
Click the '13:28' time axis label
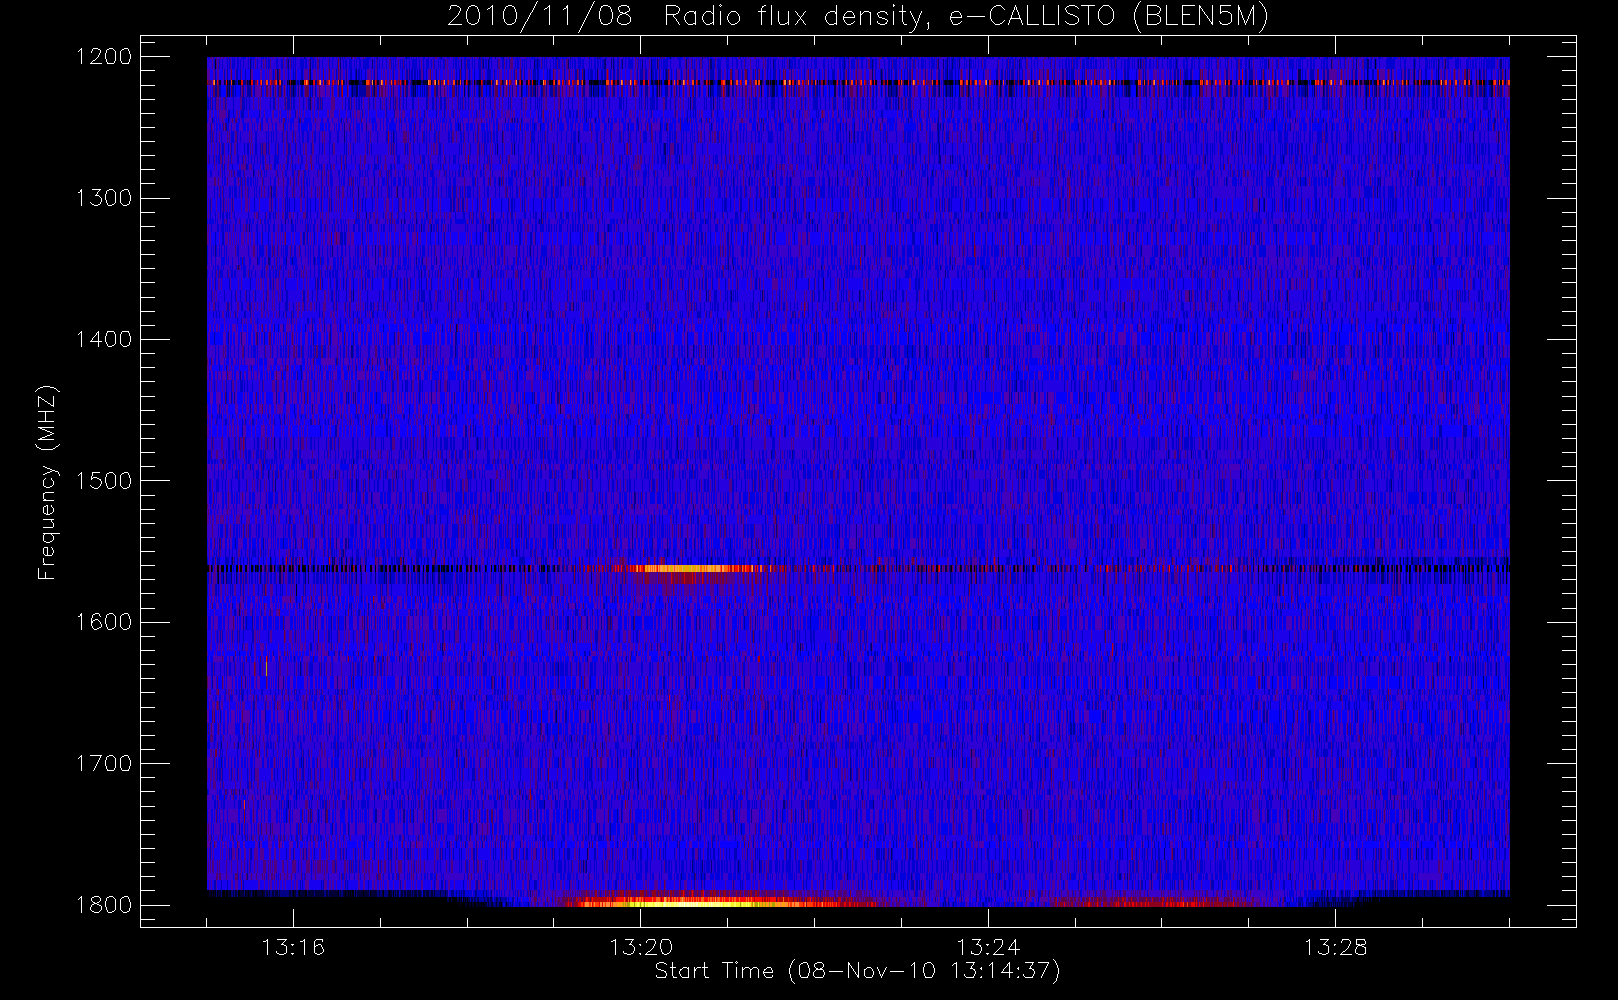(x=1335, y=947)
